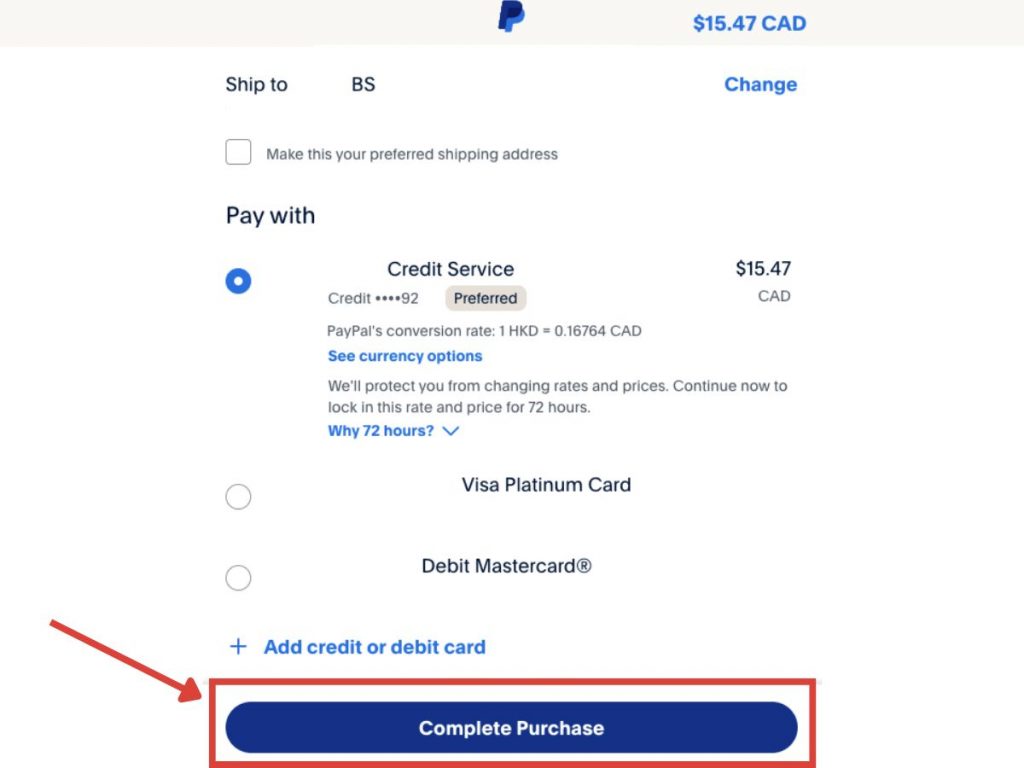Click the Preferred badge on Credit Service
This screenshot has height=768, width=1024.
point(485,298)
